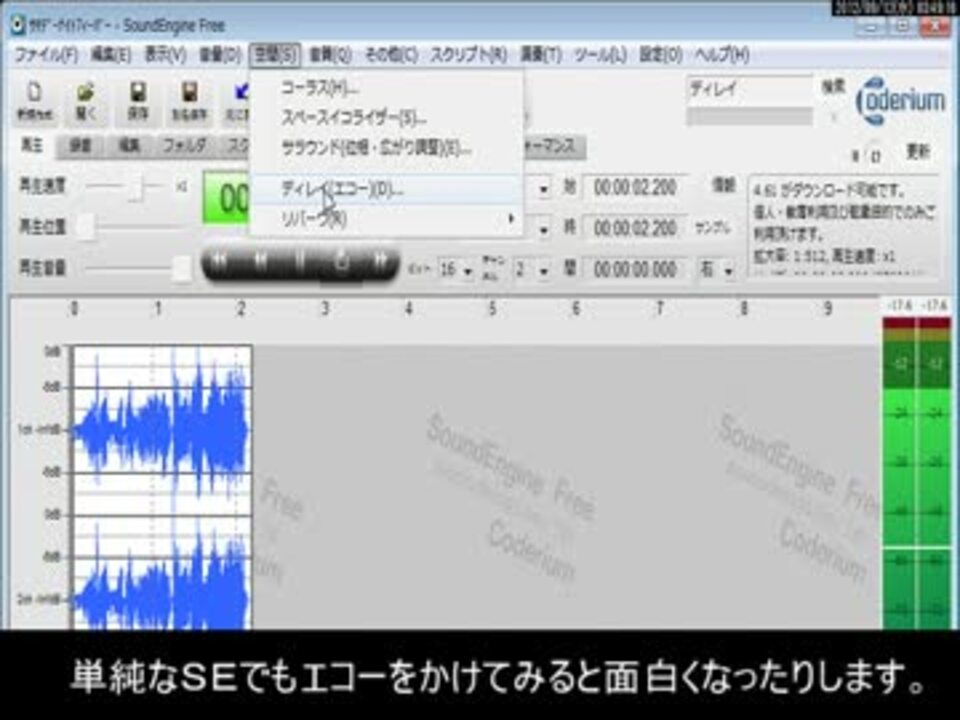
Task: Click the 再生音量 volume slider handle
Action: pyautogui.click(x=181, y=268)
